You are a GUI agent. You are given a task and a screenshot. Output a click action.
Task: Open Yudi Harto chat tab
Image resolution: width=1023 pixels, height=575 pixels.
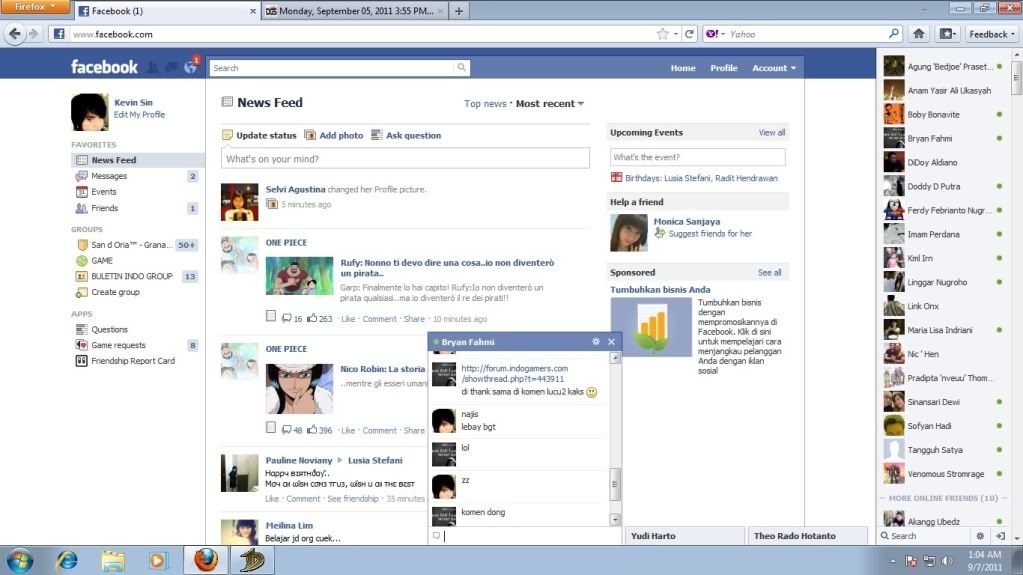[x=684, y=536]
